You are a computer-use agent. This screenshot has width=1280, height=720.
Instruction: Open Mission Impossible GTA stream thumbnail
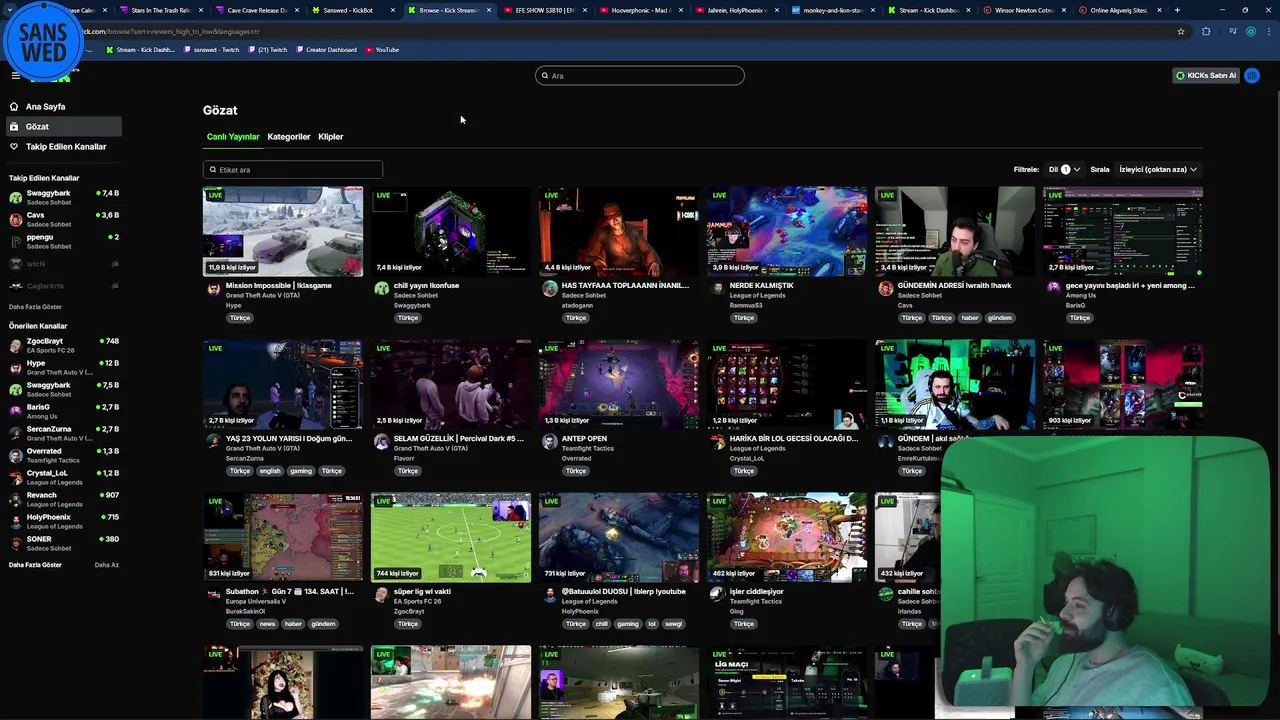[283, 231]
